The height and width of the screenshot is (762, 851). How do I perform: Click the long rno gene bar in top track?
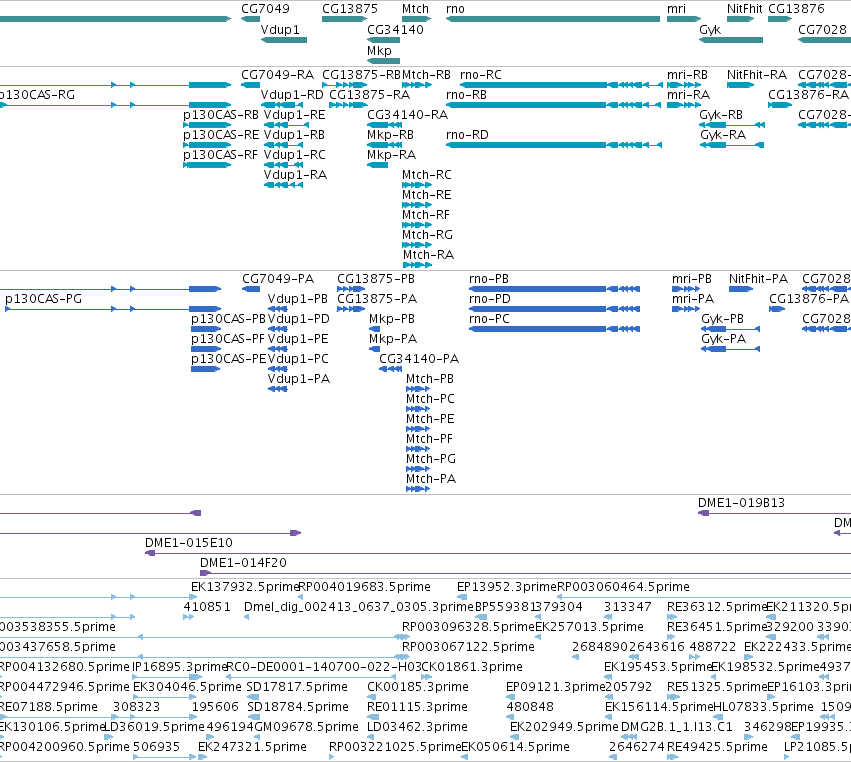tap(552, 19)
